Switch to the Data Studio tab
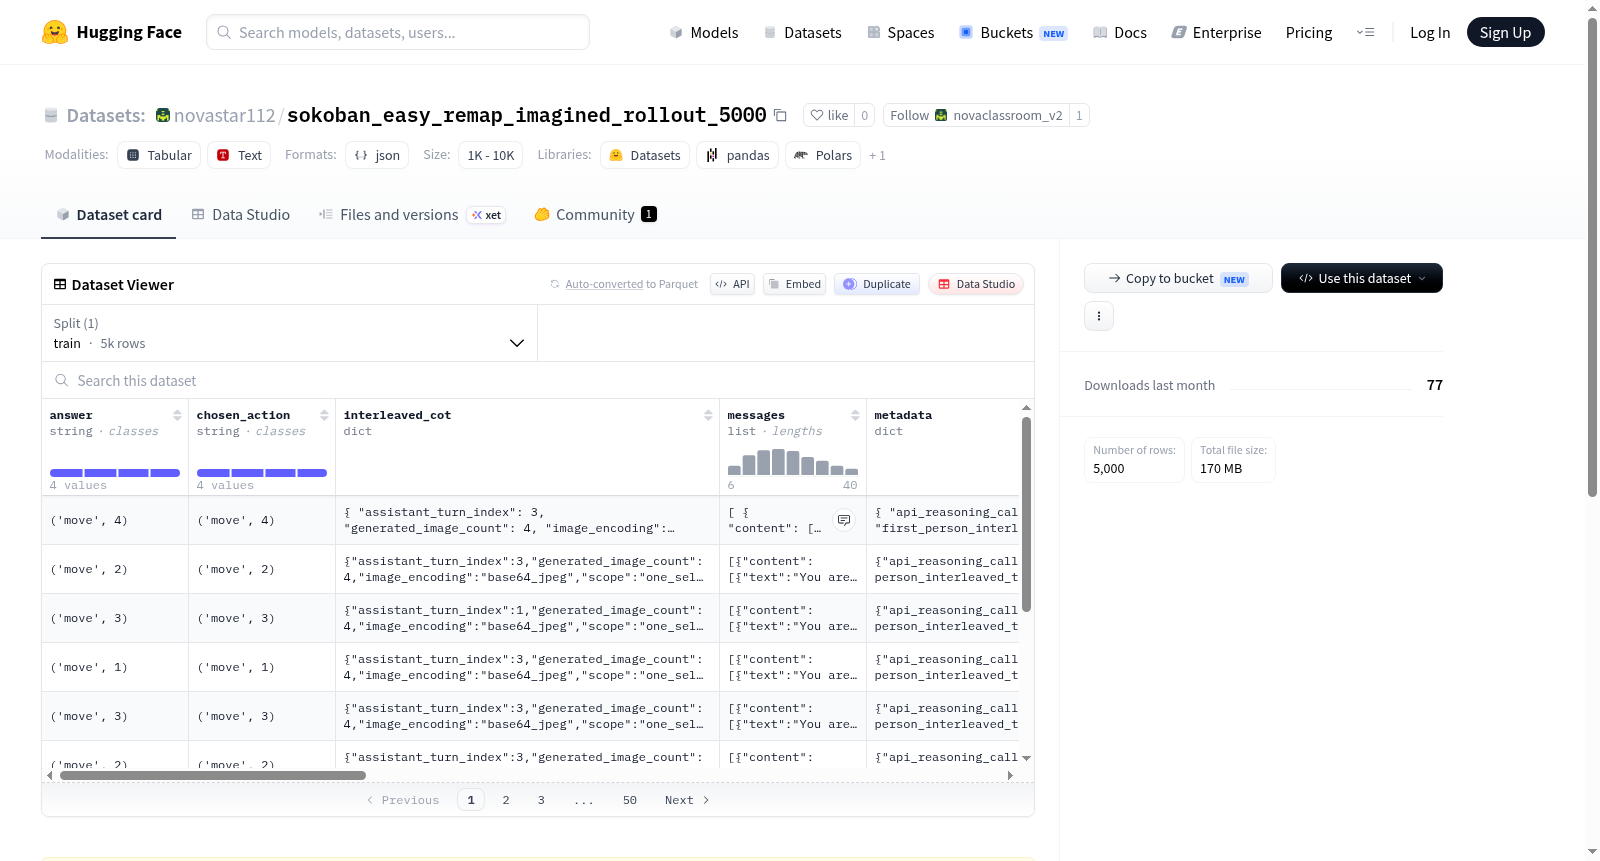This screenshot has height=861, width=1600. pyautogui.click(x=241, y=215)
